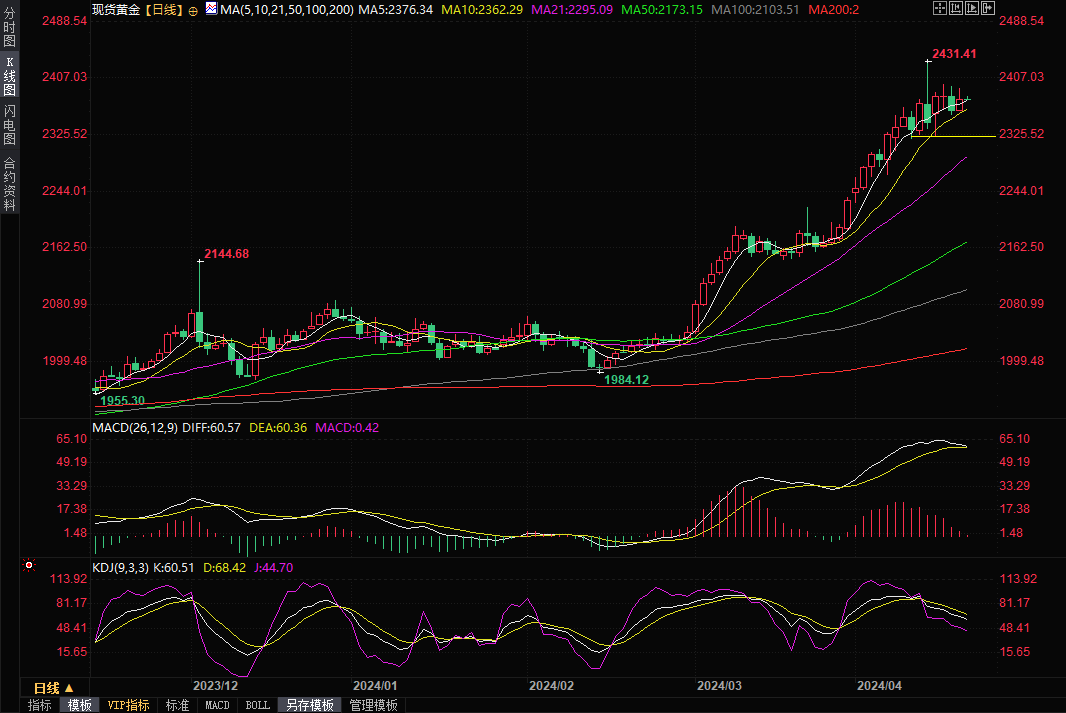Open the 日线 period selector
Image resolution: width=1066 pixels, height=713 pixels.
(54, 688)
